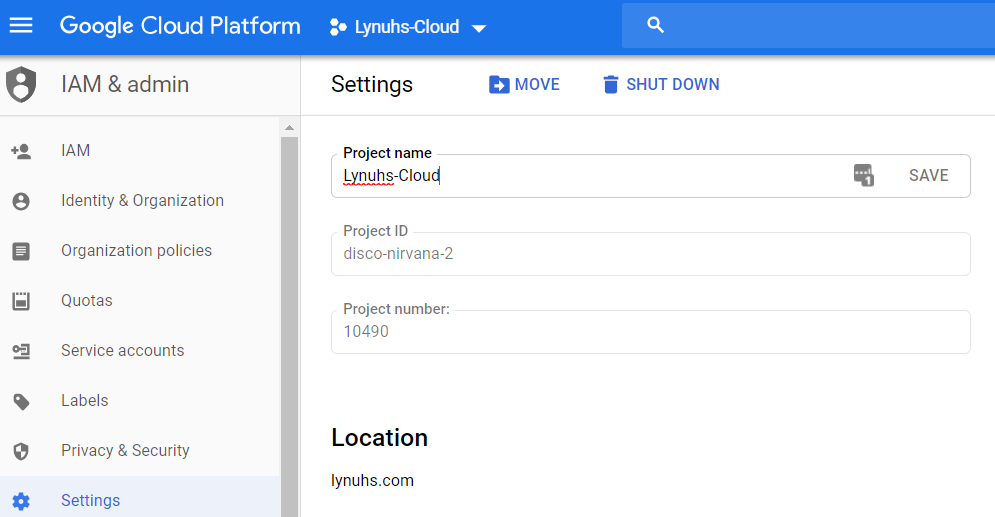Screen dimensions: 995x517
Task: Select Service accounts in sidebar
Action: pos(122,350)
